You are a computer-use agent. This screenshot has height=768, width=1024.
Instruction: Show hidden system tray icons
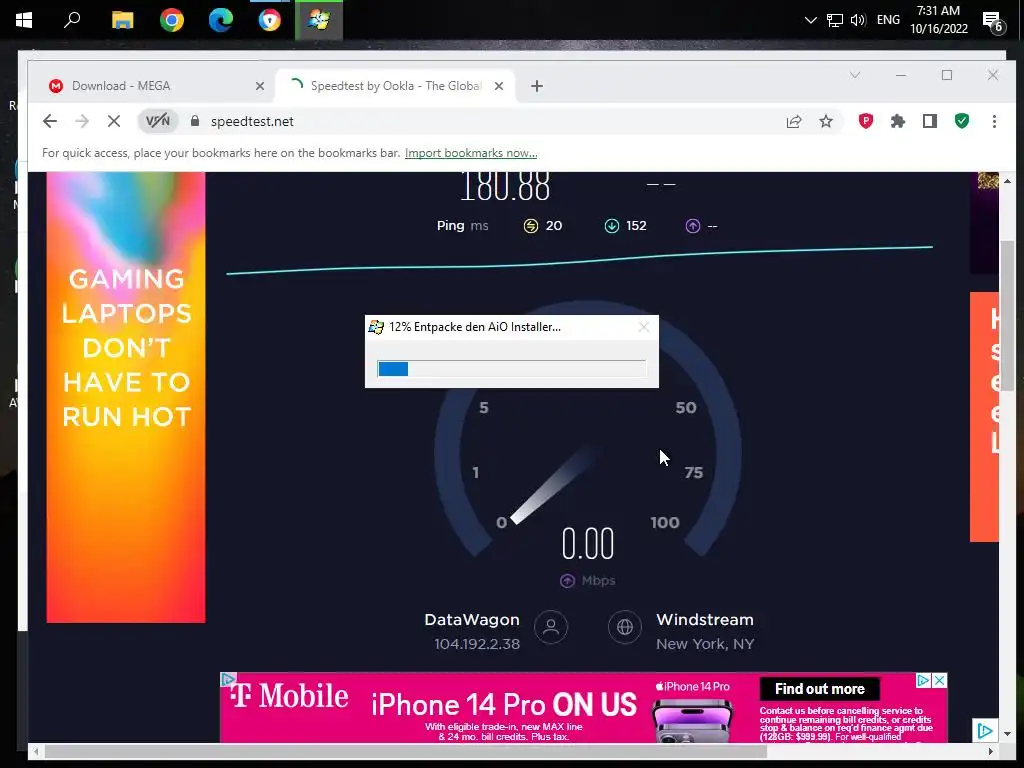coord(810,20)
